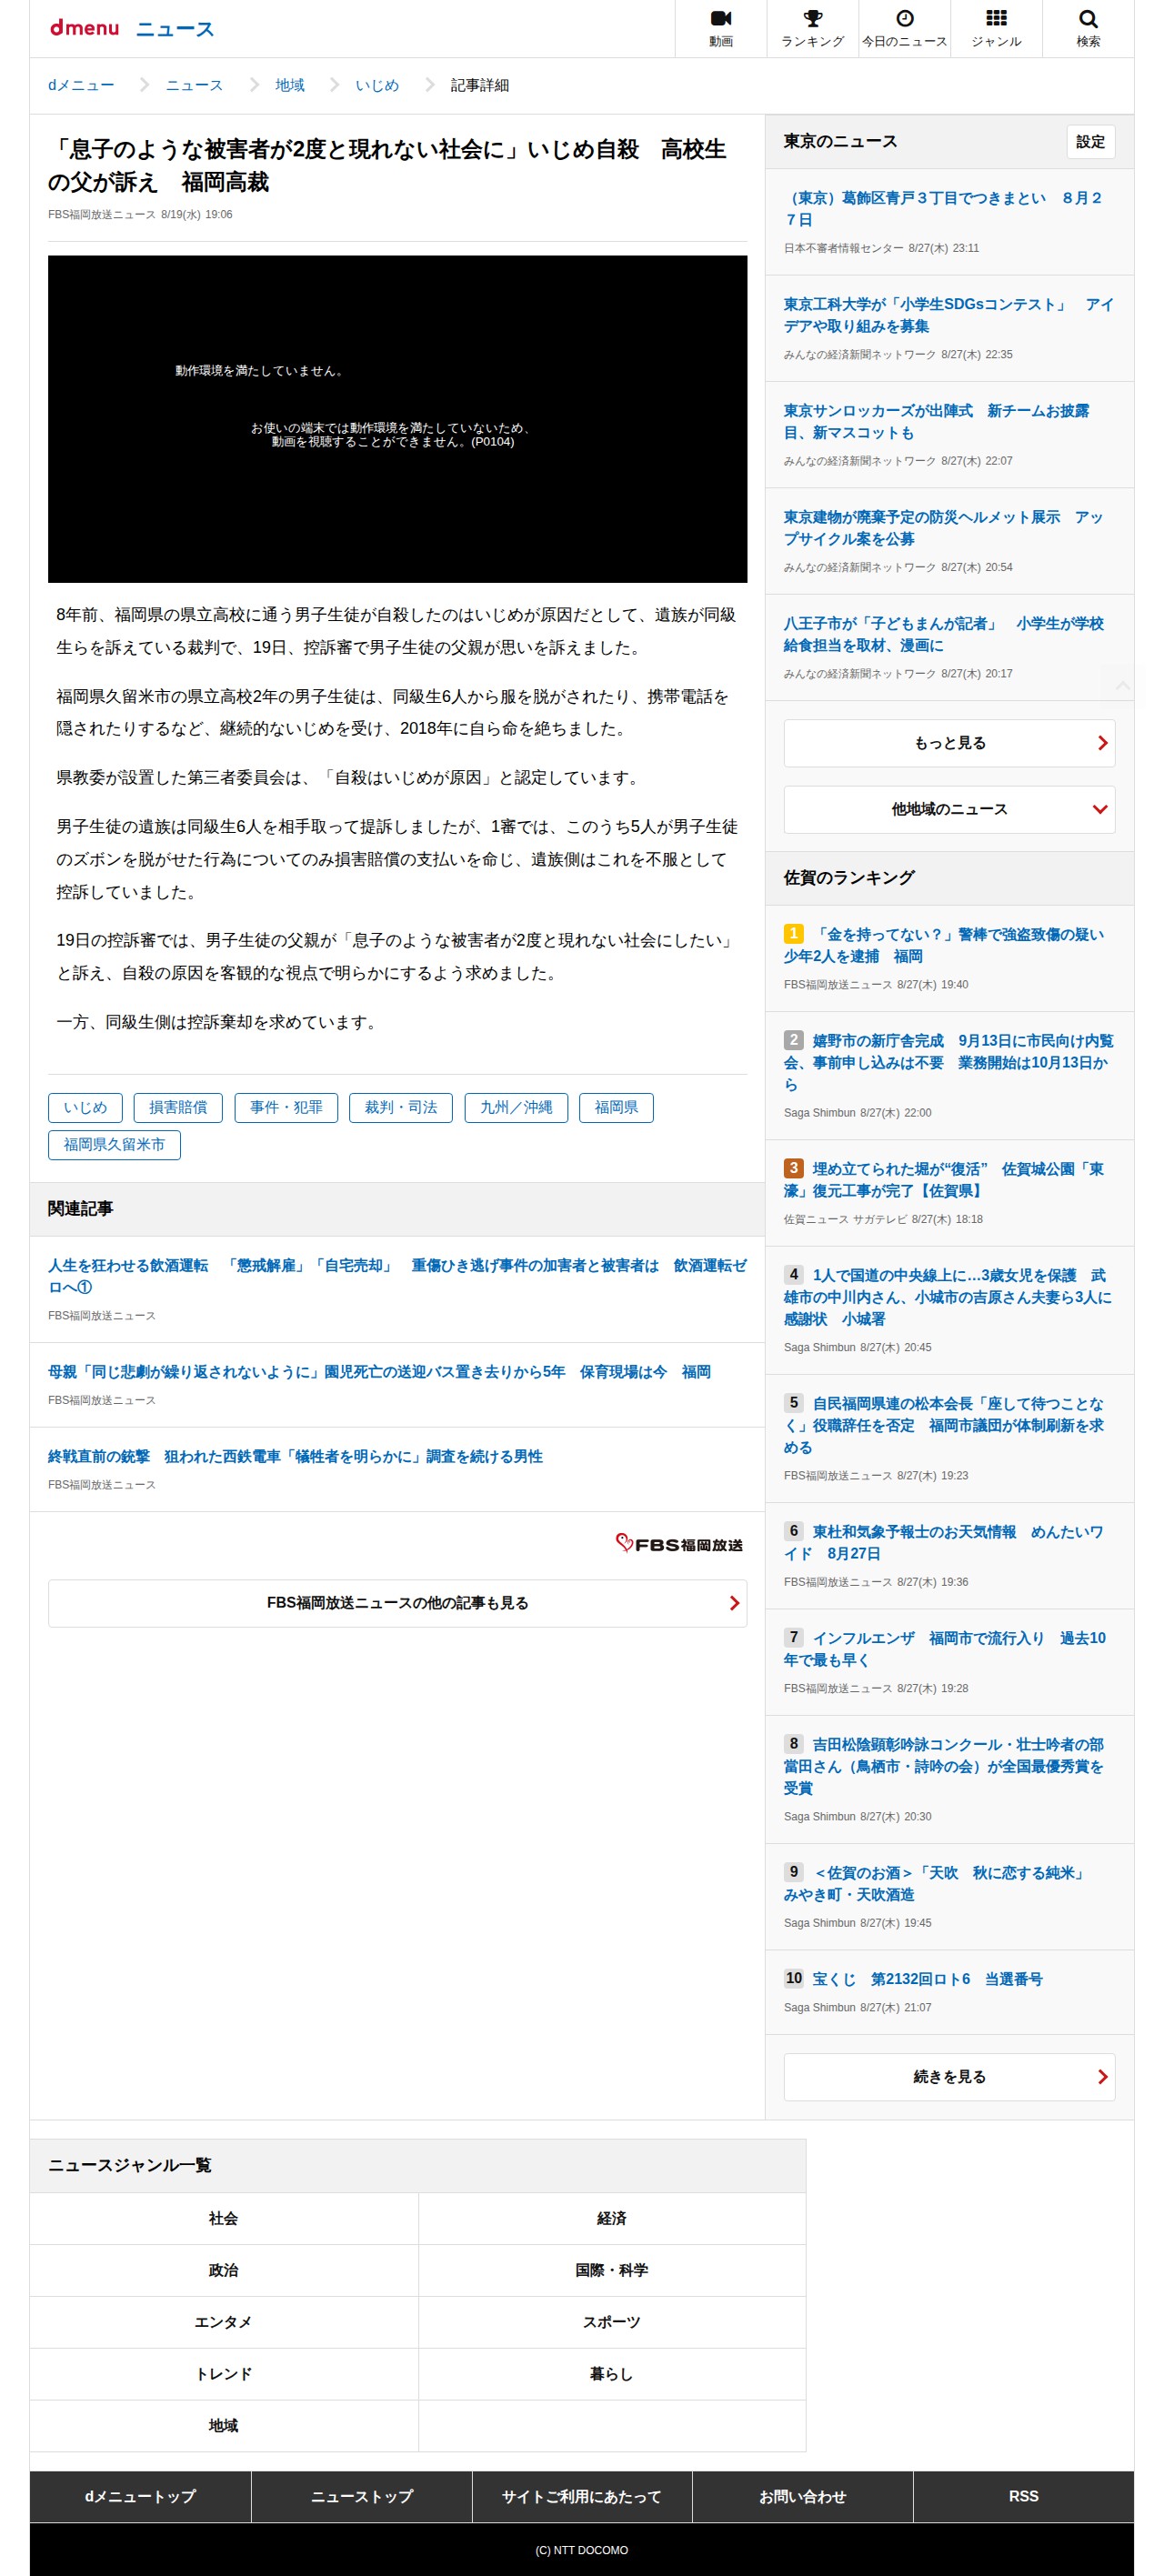
Task: Open the ranked number 1 robbery article
Action: pyautogui.click(x=943, y=945)
